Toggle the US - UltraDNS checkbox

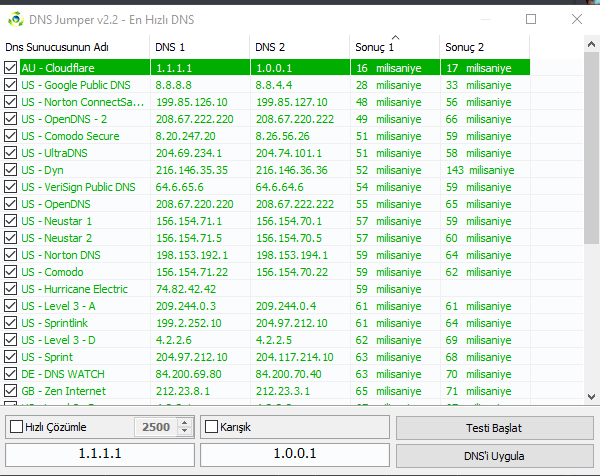coord(10,153)
